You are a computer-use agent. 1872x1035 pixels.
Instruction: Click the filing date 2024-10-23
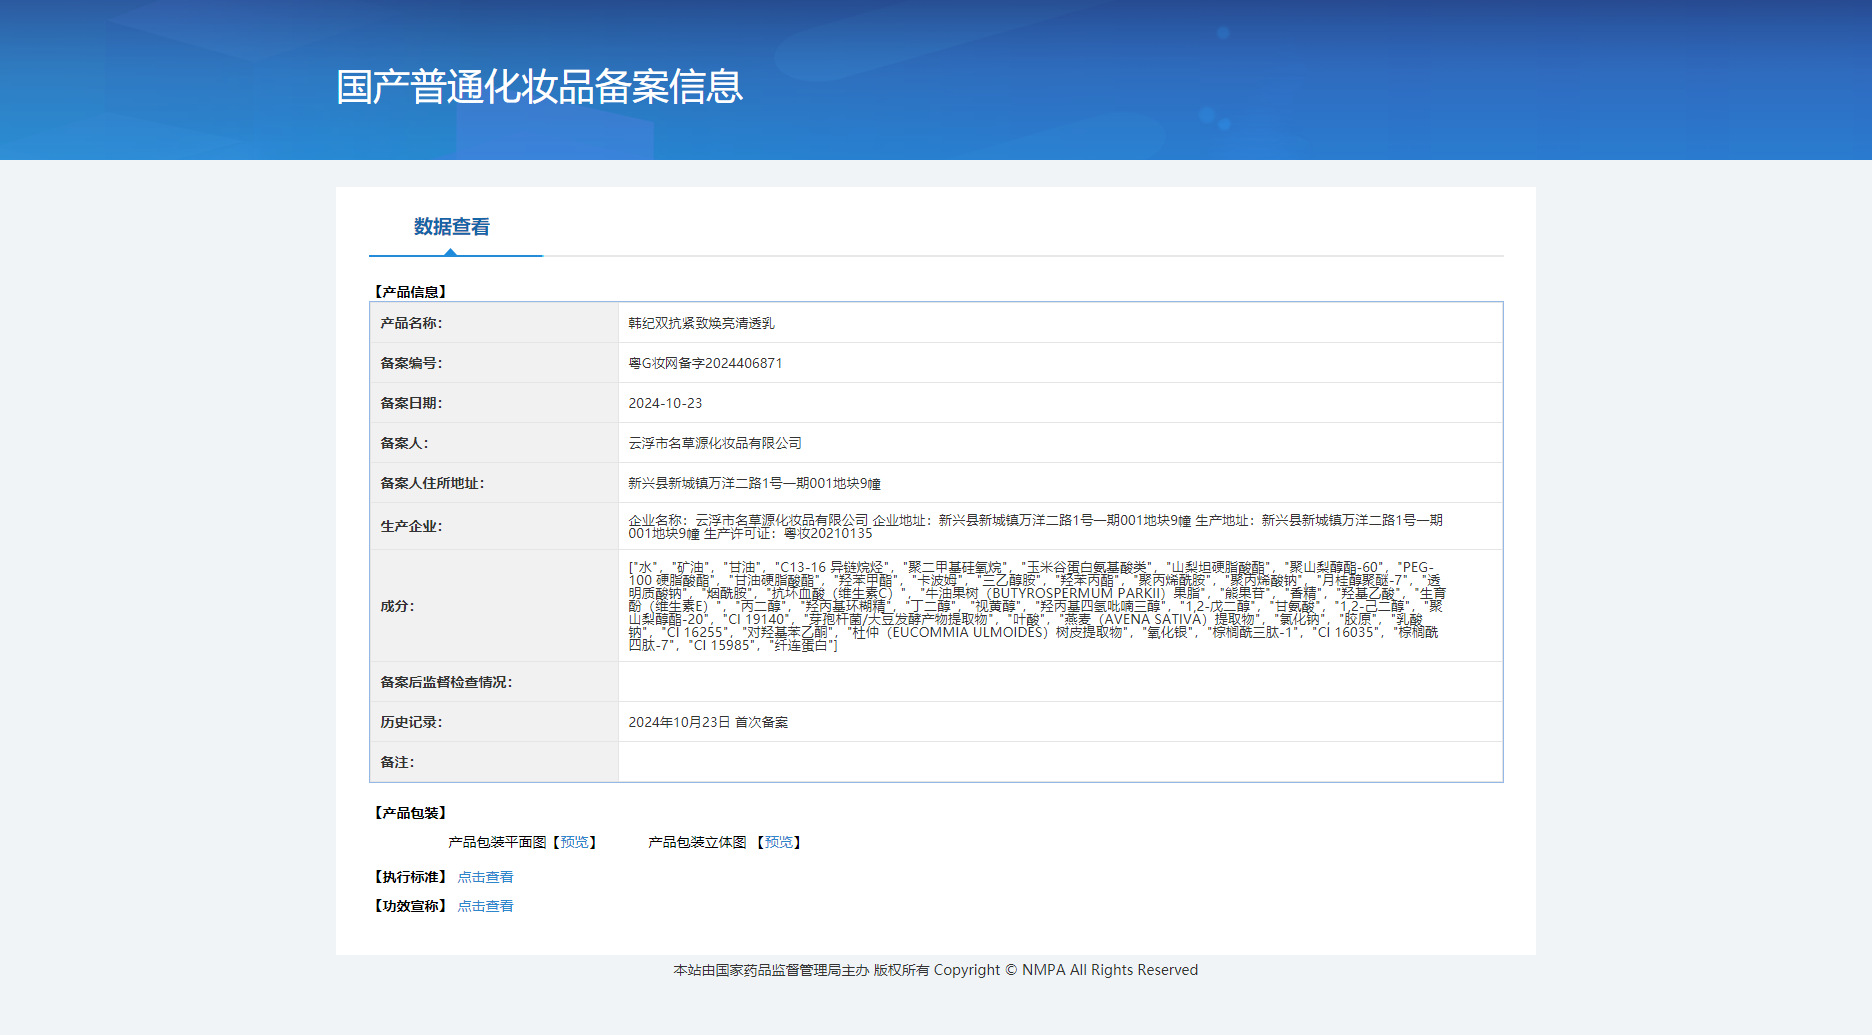665,403
